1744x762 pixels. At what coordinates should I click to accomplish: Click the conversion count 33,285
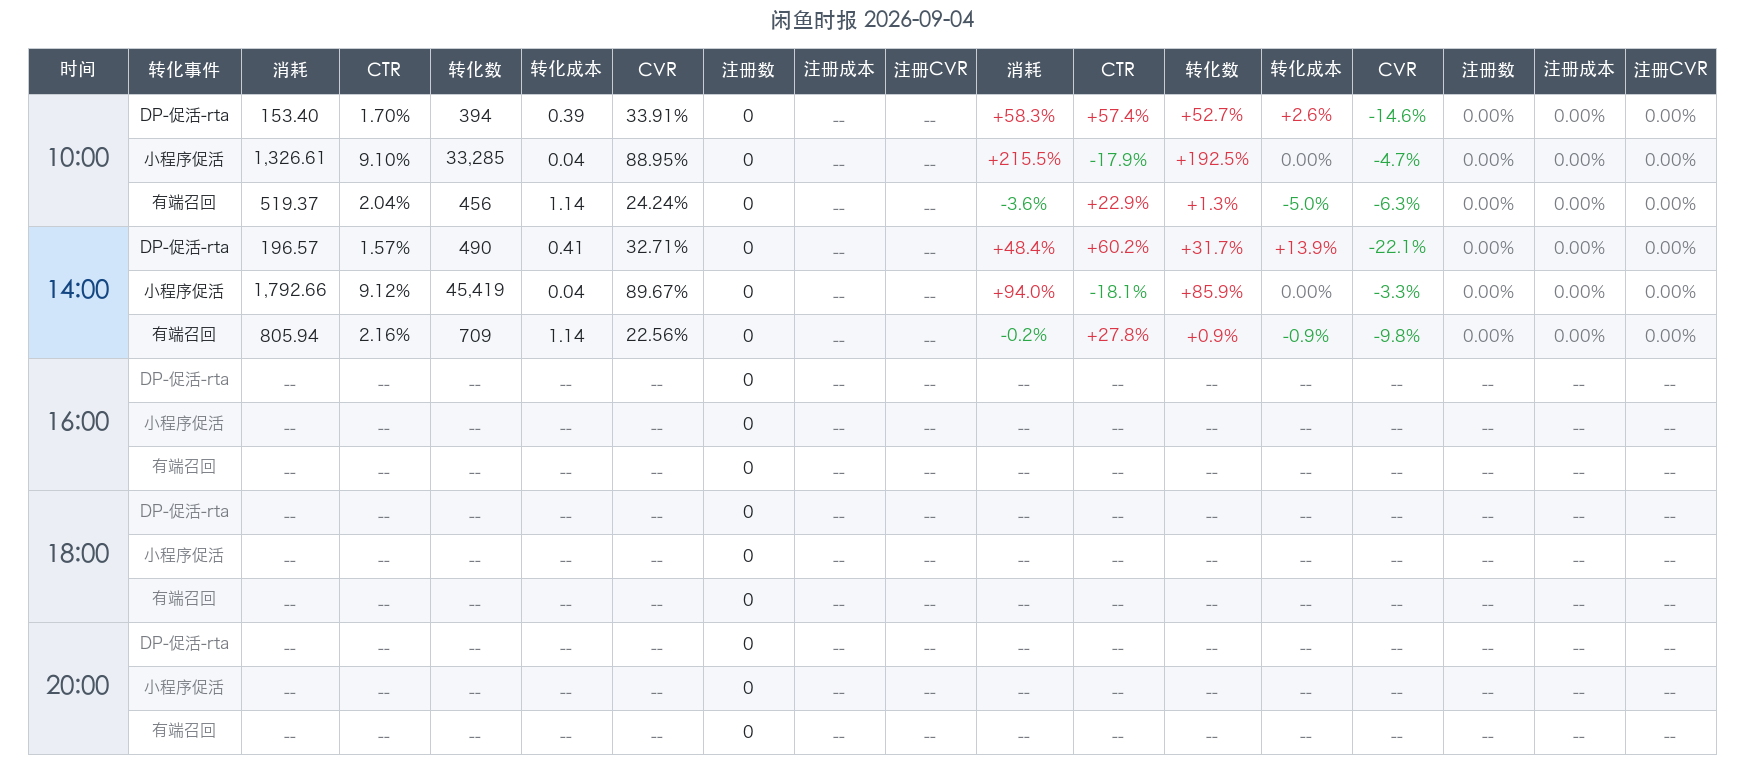475,159
